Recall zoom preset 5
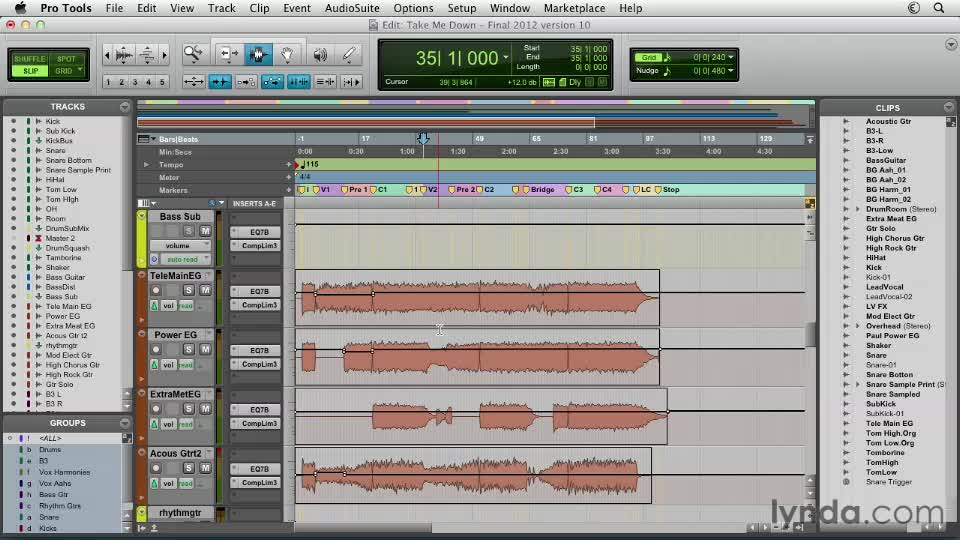The image size is (960, 540). pos(162,82)
